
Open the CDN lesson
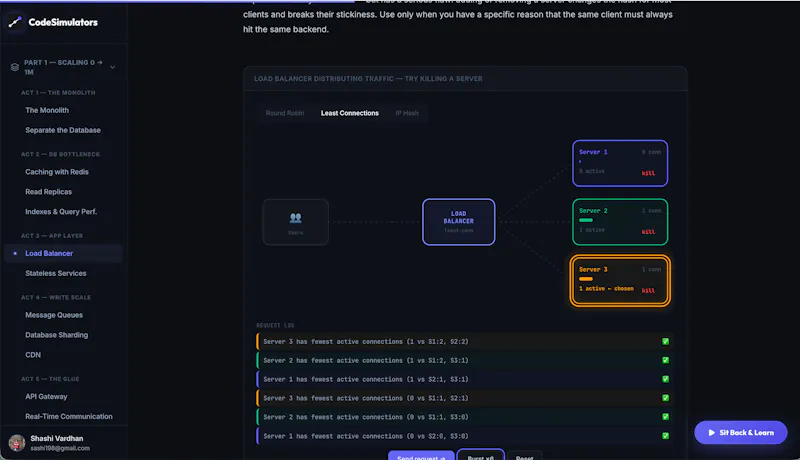pos(33,355)
